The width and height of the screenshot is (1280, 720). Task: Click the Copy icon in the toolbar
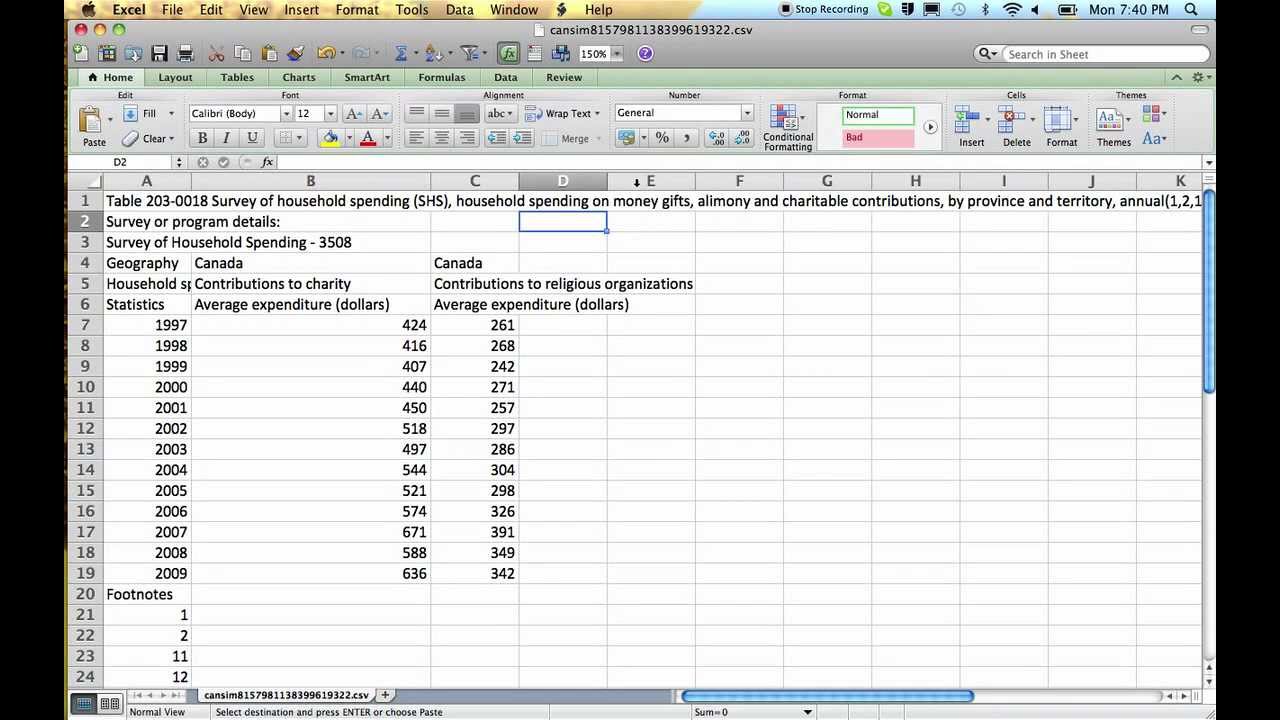(242, 54)
